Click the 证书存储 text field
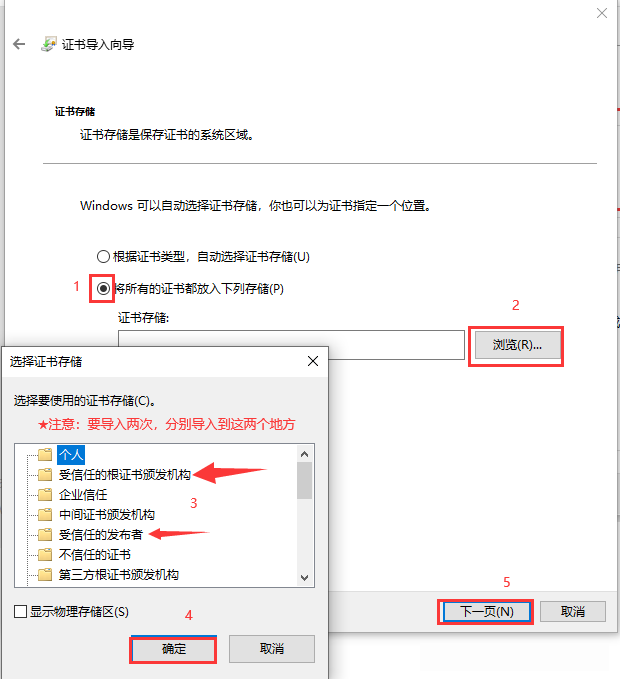 click(291, 345)
